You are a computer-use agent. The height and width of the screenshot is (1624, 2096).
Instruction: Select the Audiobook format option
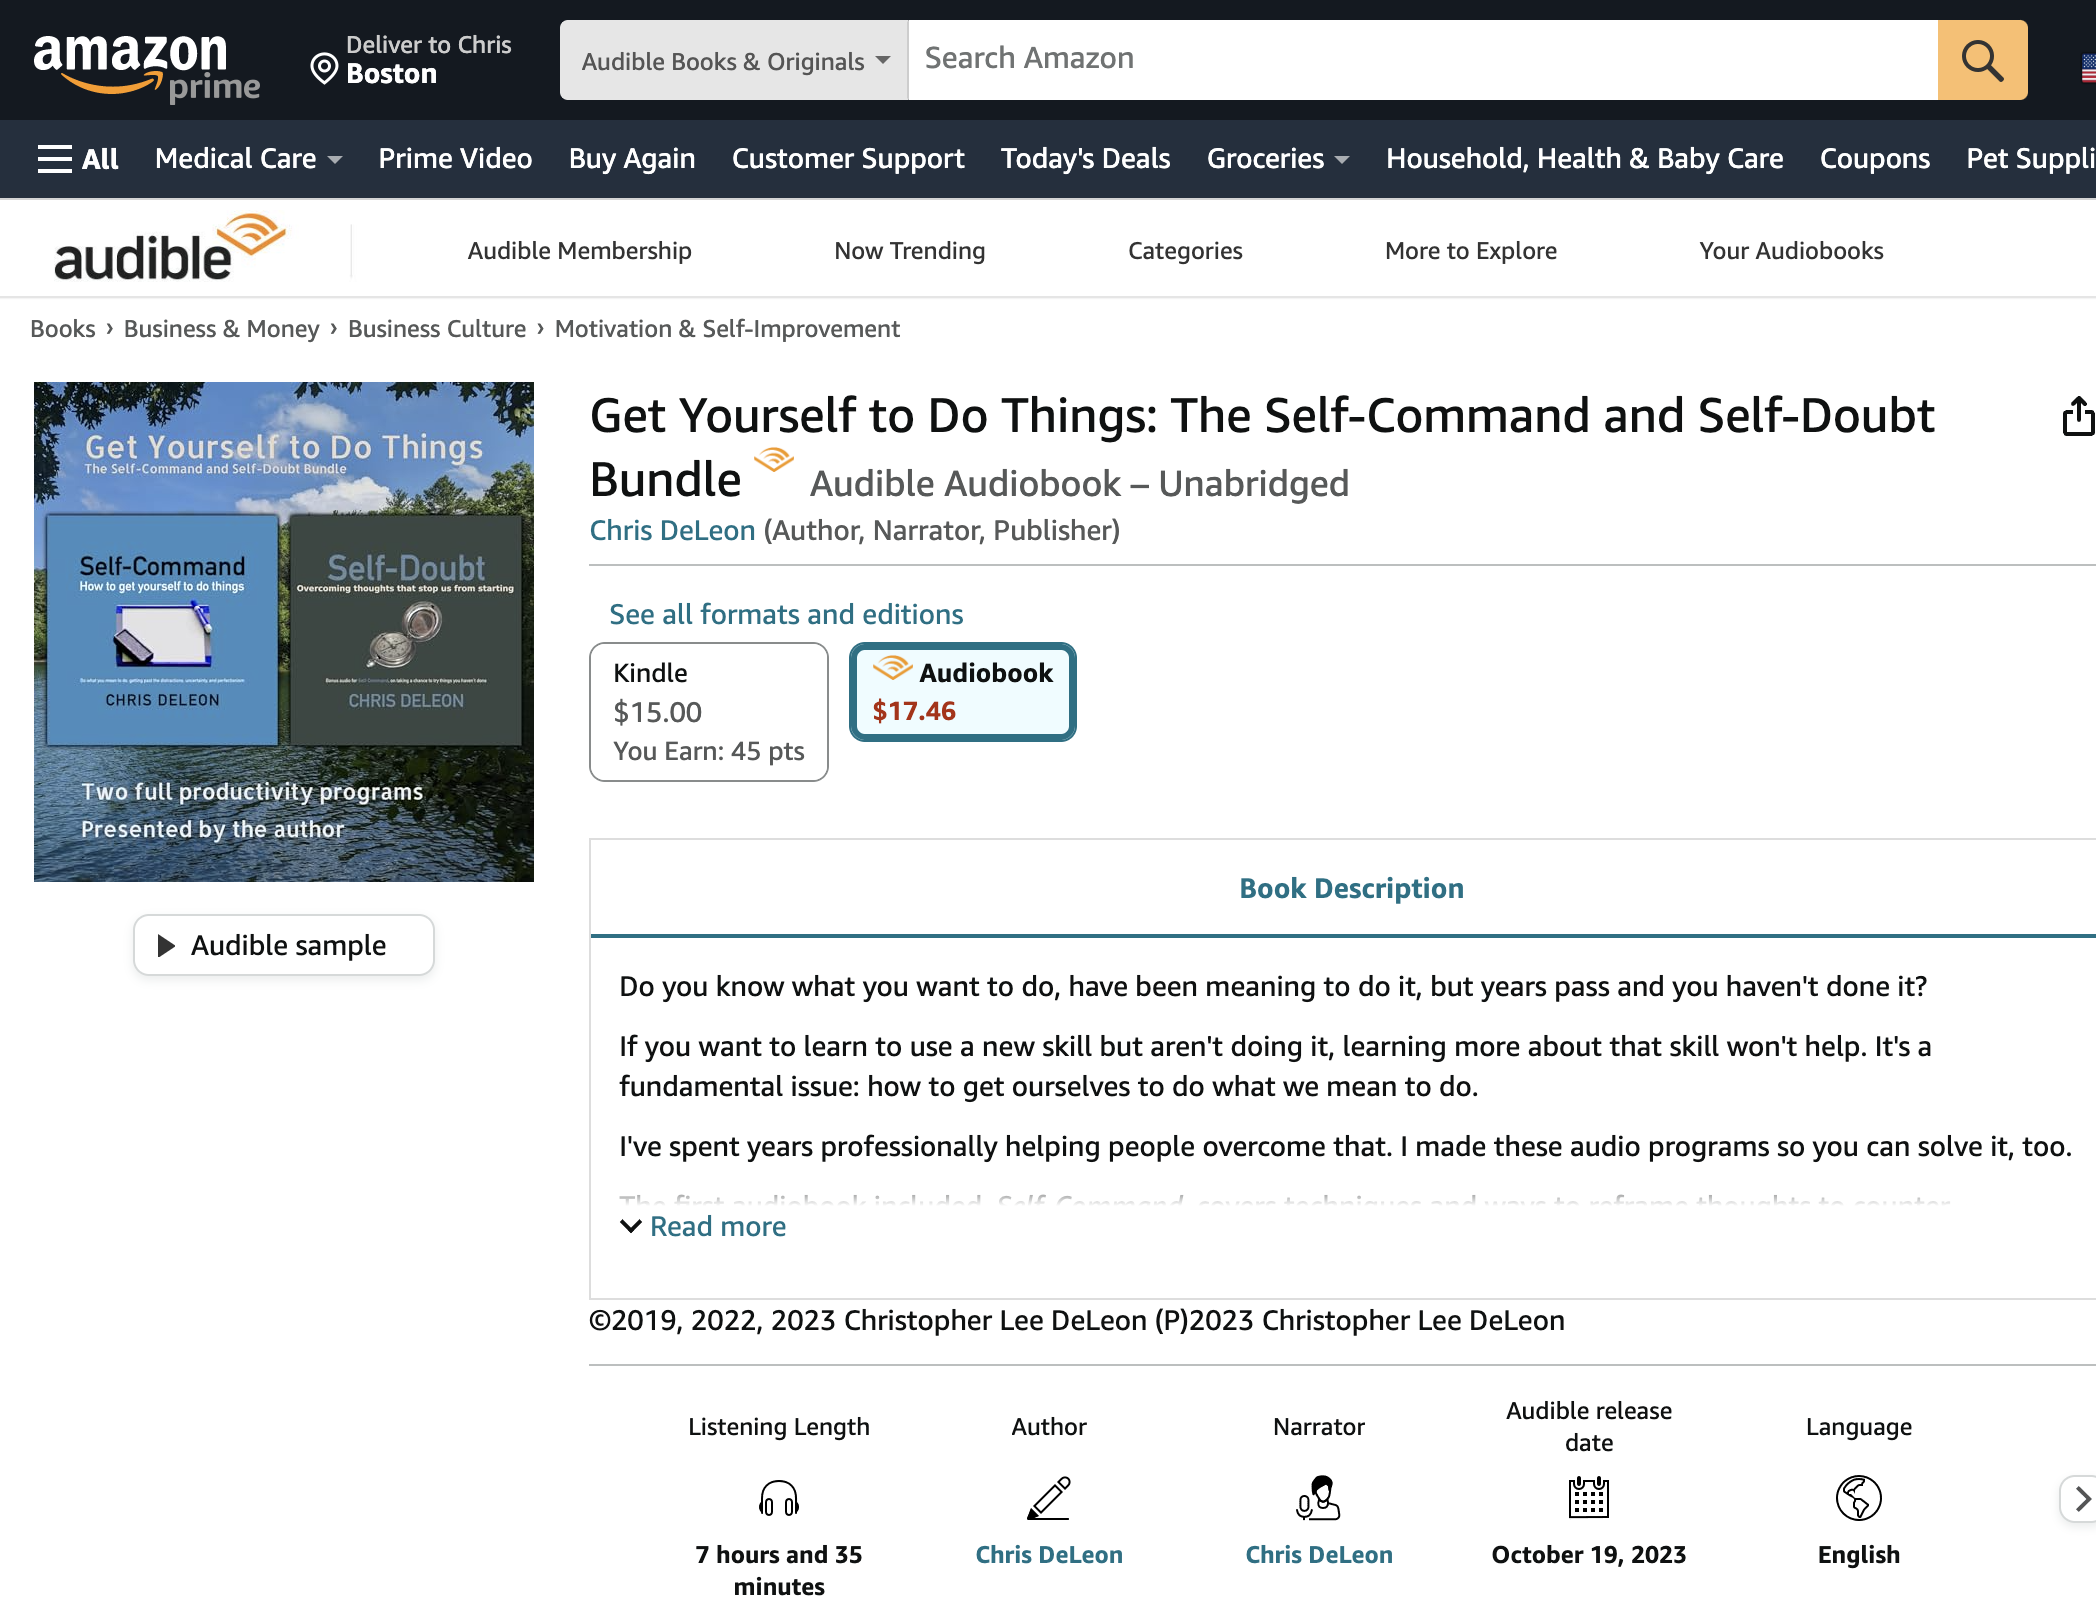pyautogui.click(x=962, y=691)
